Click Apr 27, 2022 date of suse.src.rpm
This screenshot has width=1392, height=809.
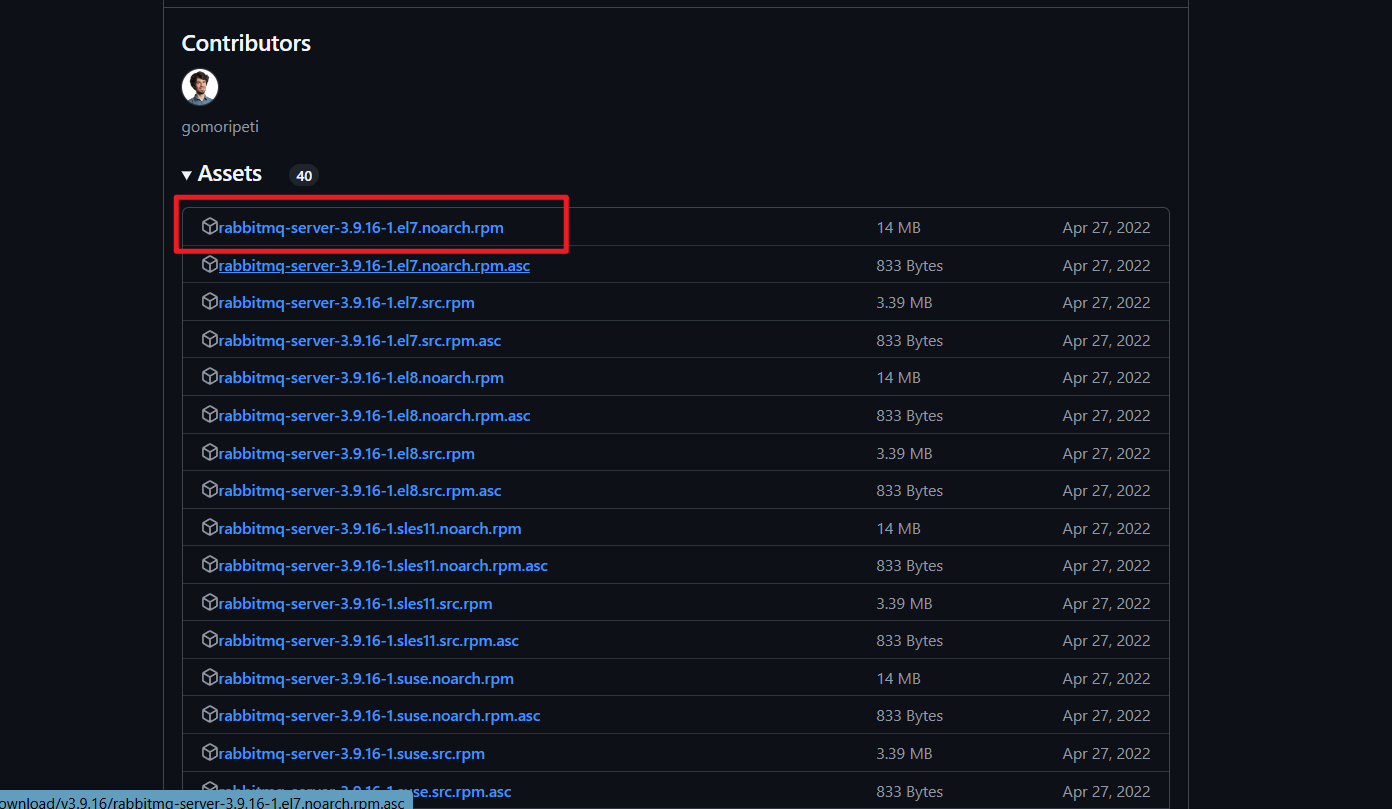(1106, 754)
